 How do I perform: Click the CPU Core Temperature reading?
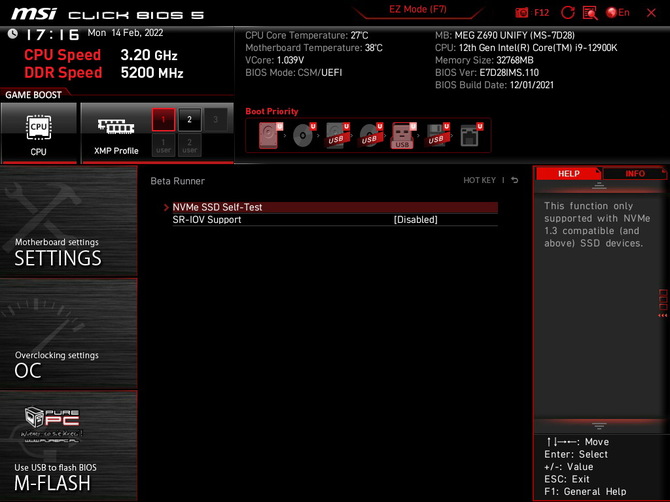306,35
